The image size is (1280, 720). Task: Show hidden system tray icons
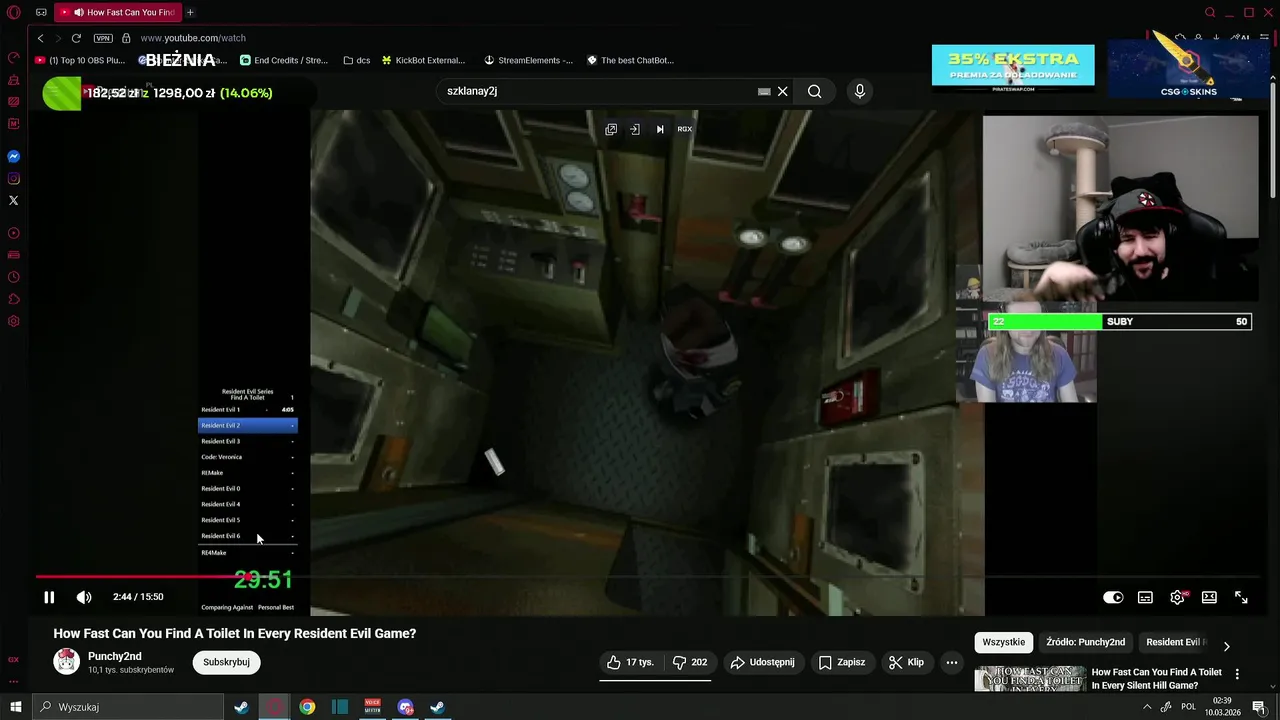coord(1147,706)
